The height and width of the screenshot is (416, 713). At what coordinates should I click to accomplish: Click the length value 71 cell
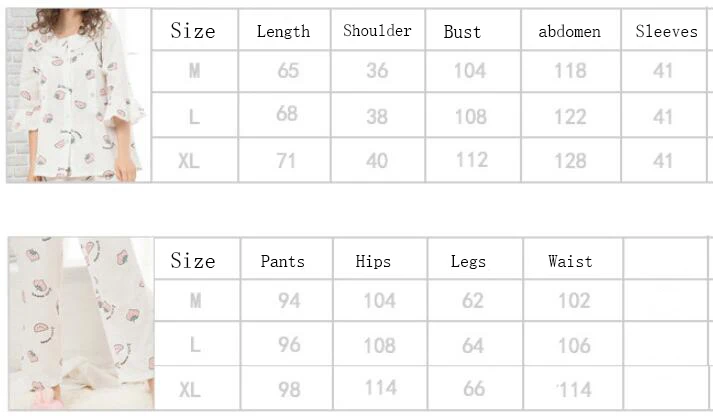point(284,160)
